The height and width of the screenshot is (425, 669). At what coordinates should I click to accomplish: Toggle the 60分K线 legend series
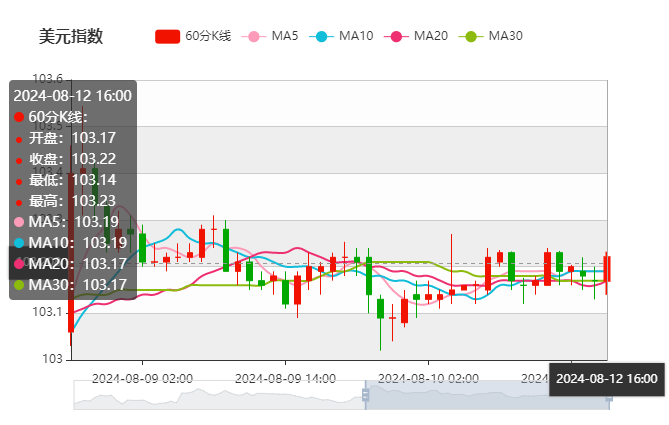click(193, 36)
